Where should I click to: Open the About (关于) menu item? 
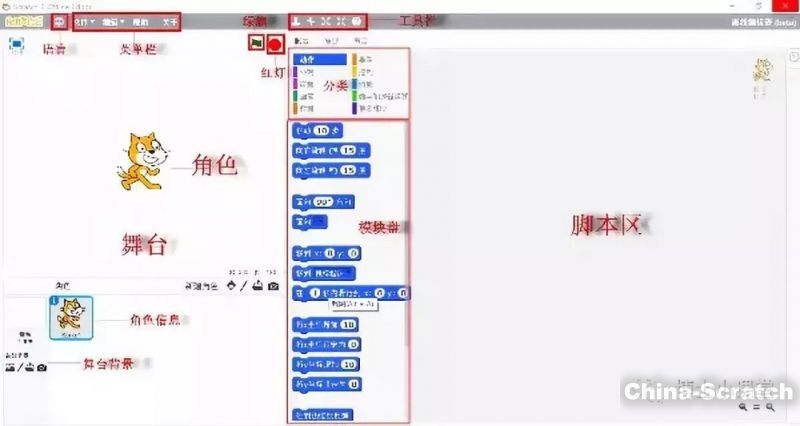[168, 21]
